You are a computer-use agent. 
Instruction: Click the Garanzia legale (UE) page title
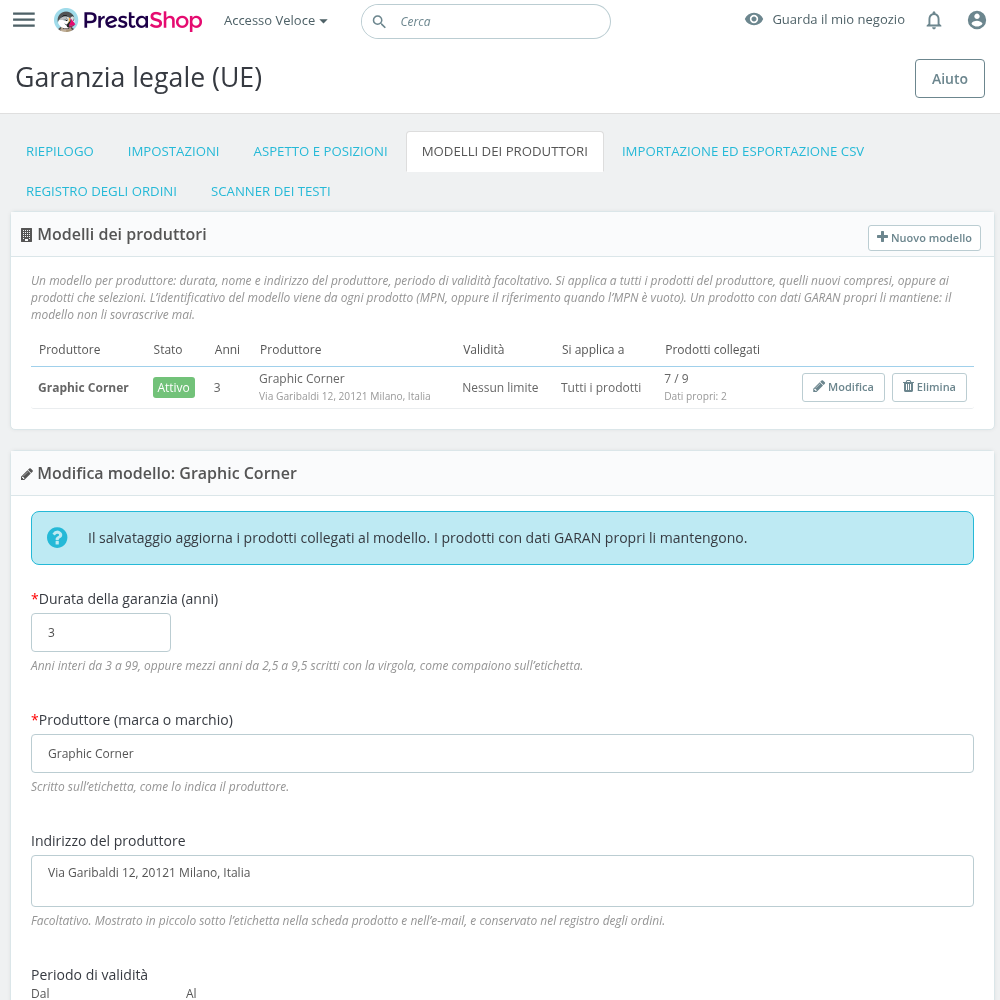click(138, 78)
